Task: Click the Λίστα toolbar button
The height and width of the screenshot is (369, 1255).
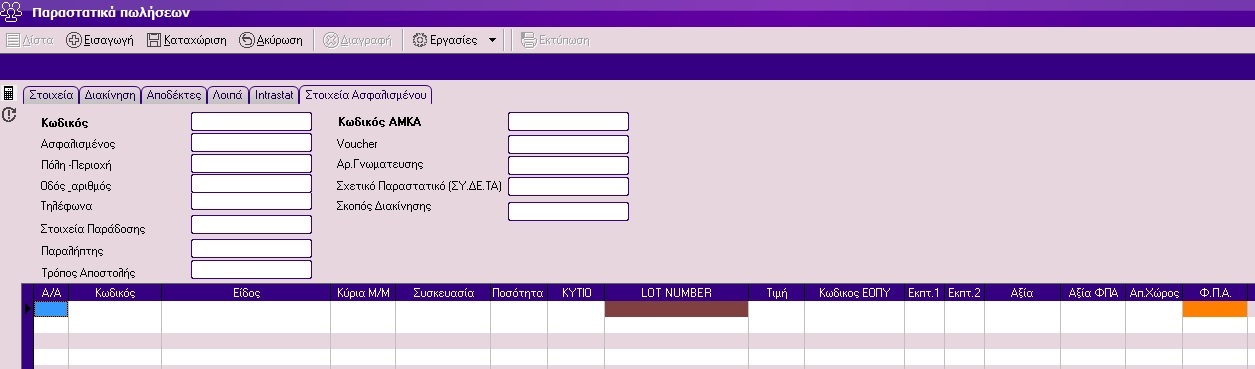Action: [30, 40]
